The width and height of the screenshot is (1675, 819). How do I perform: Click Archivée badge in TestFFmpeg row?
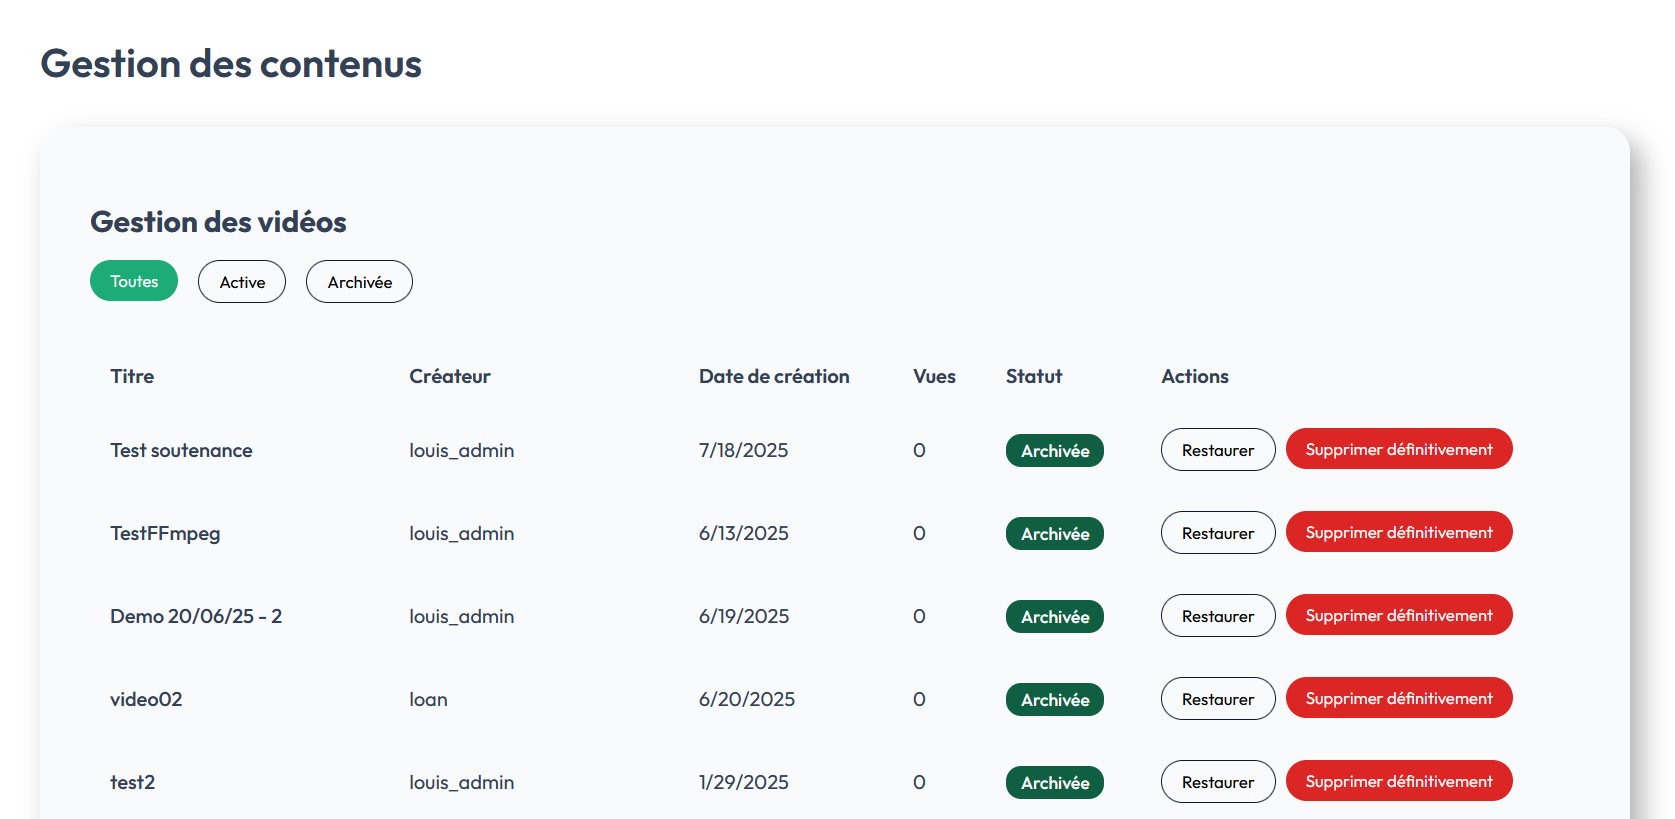1055,534
